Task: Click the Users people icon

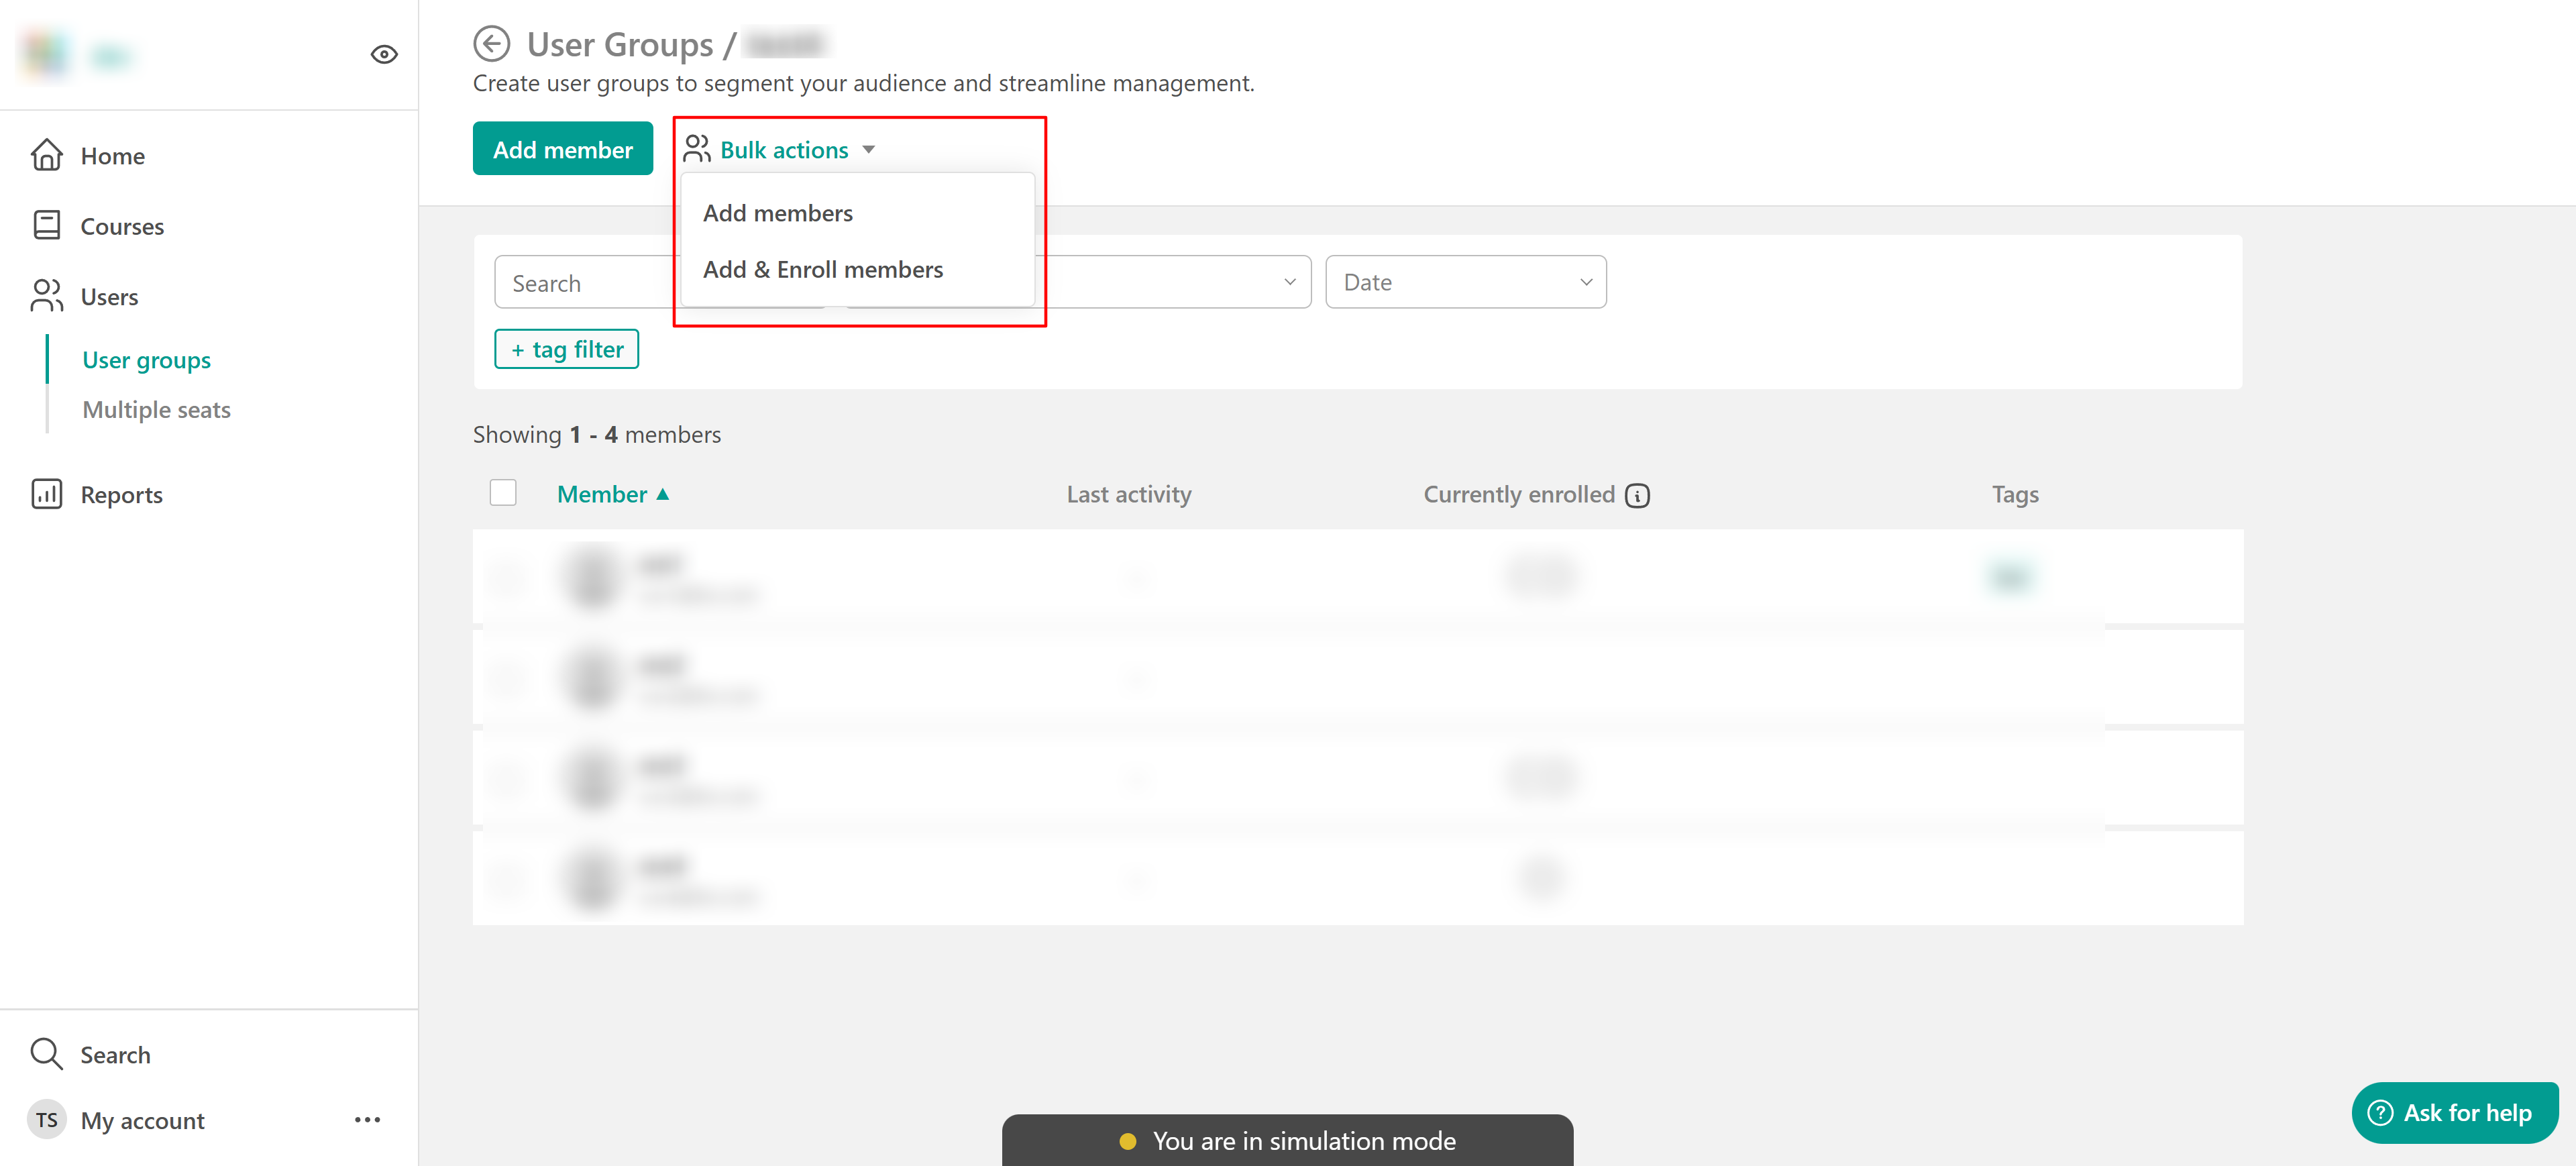Action: [x=47, y=296]
